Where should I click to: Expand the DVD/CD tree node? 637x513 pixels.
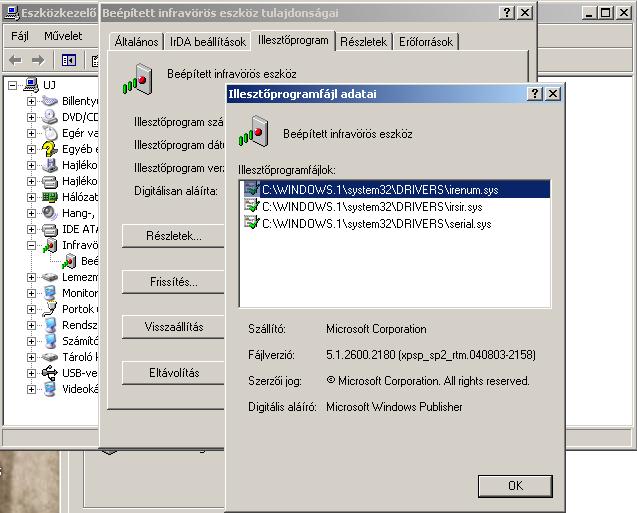click(x=31, y=117)
